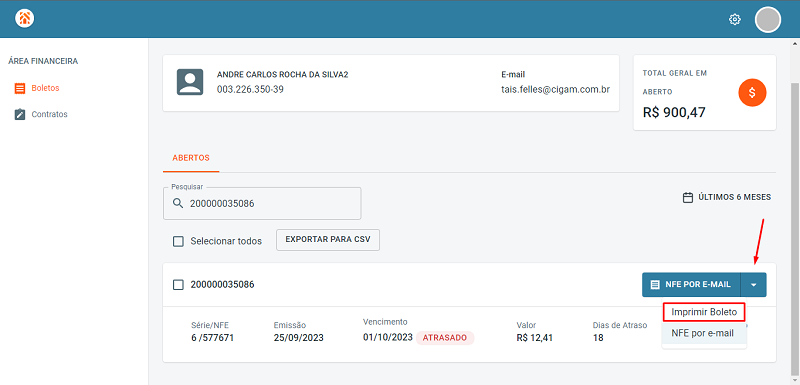Expand the arrow beside NFE por e-mail button

[x=754, y=285]
